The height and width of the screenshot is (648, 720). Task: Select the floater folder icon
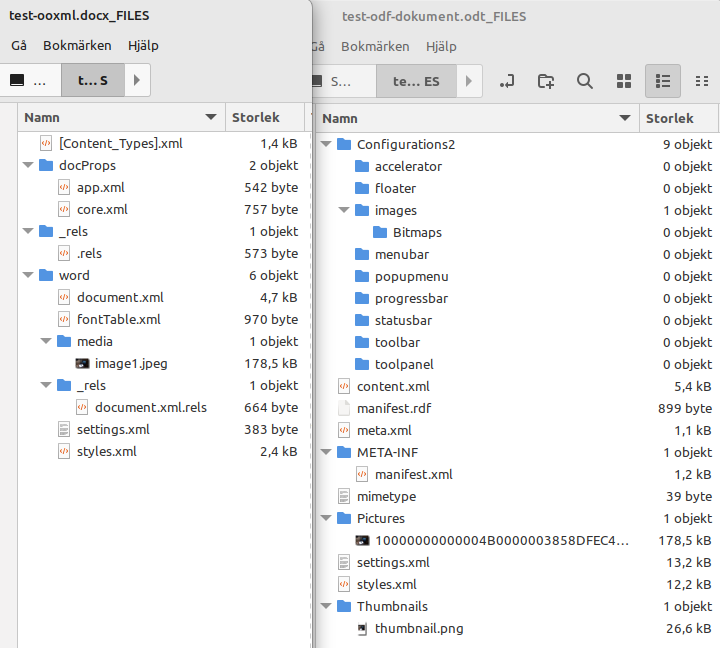(x=362, y=188)
